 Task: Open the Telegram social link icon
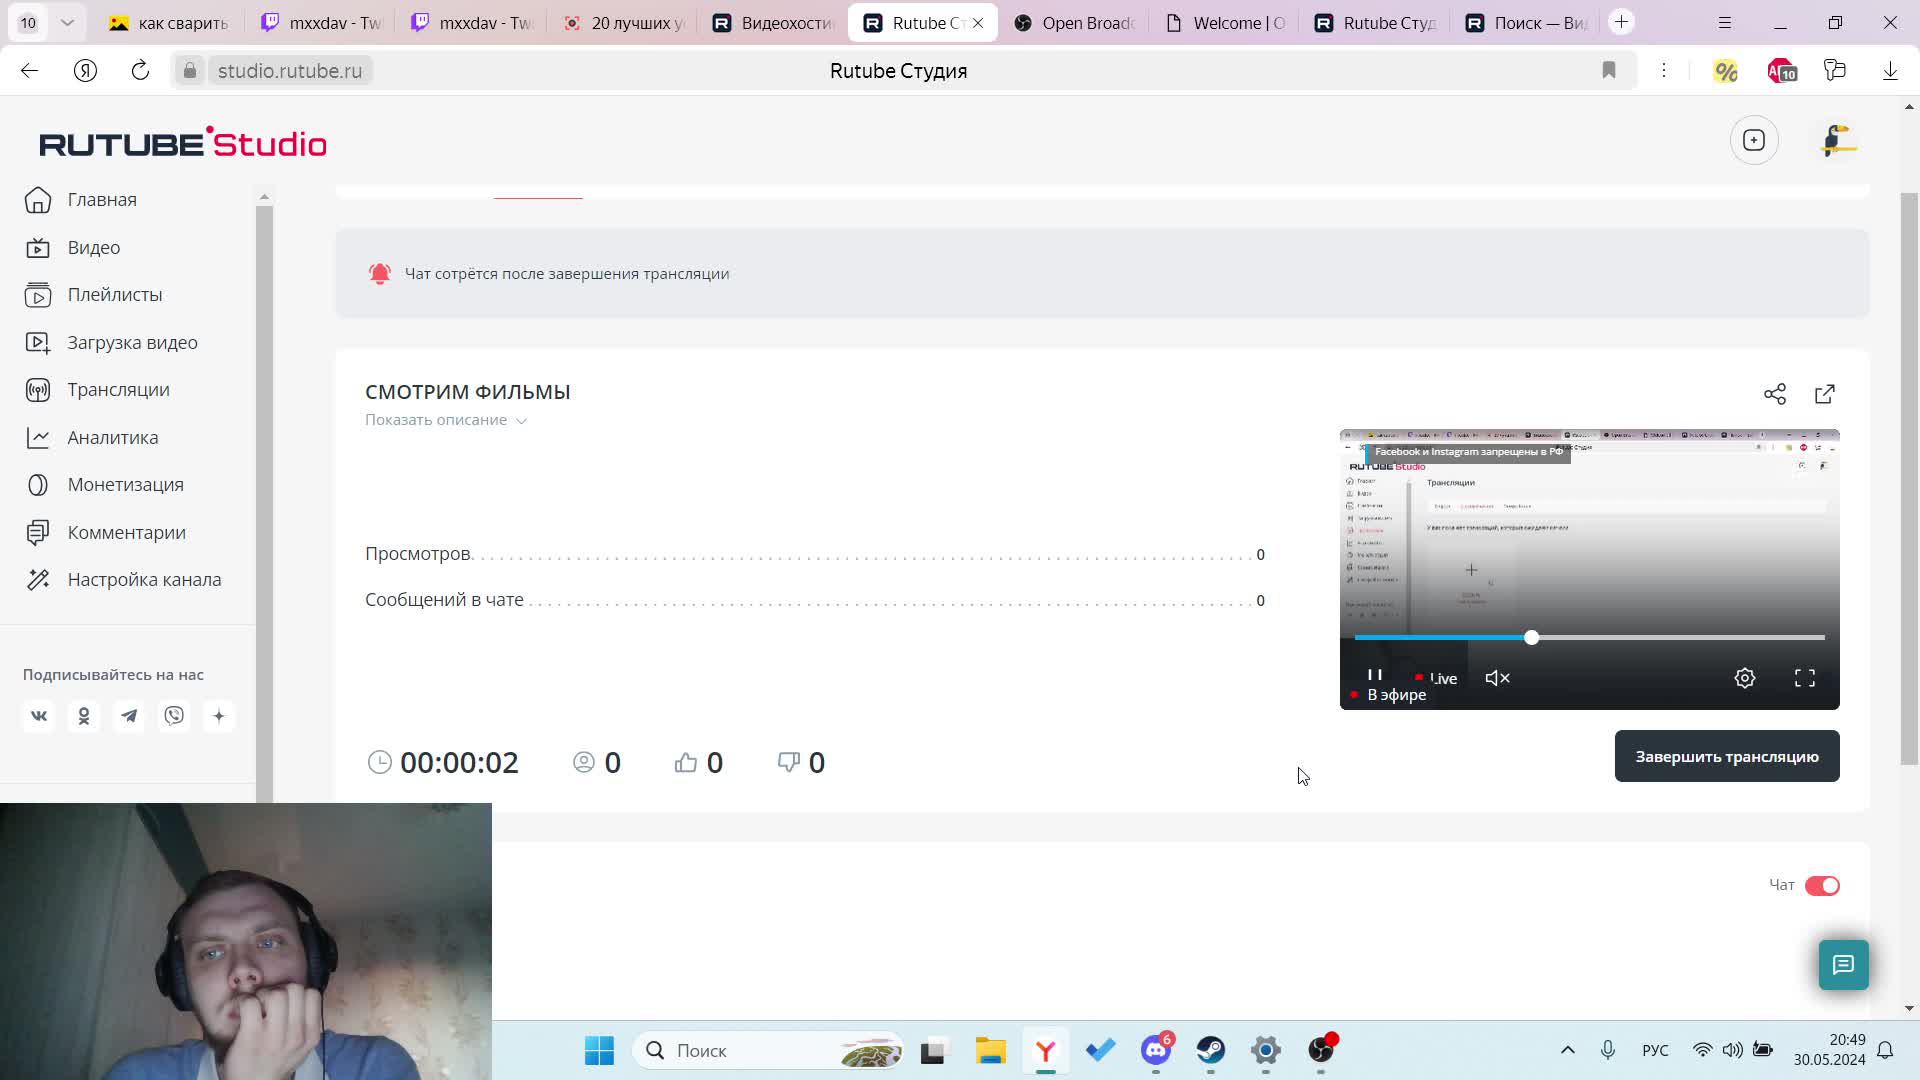[129, 716]
